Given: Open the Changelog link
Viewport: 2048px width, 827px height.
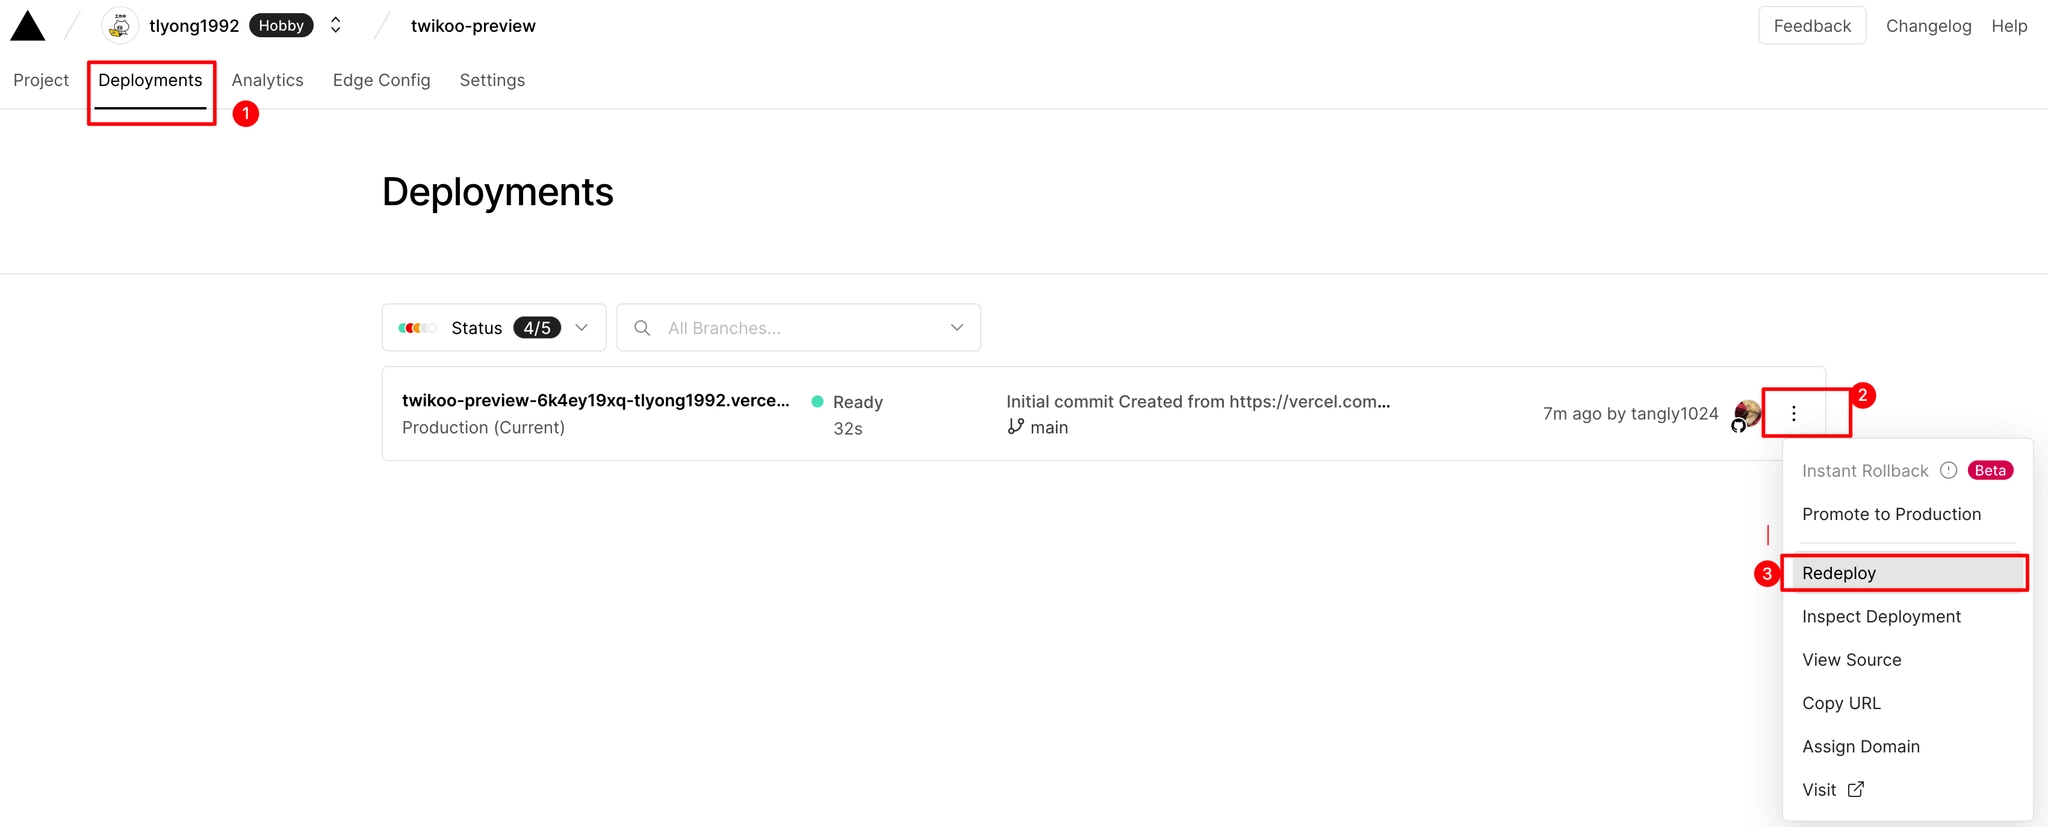Looking at the screenshot, I should pyautogui.click(x=1928, y=26).
